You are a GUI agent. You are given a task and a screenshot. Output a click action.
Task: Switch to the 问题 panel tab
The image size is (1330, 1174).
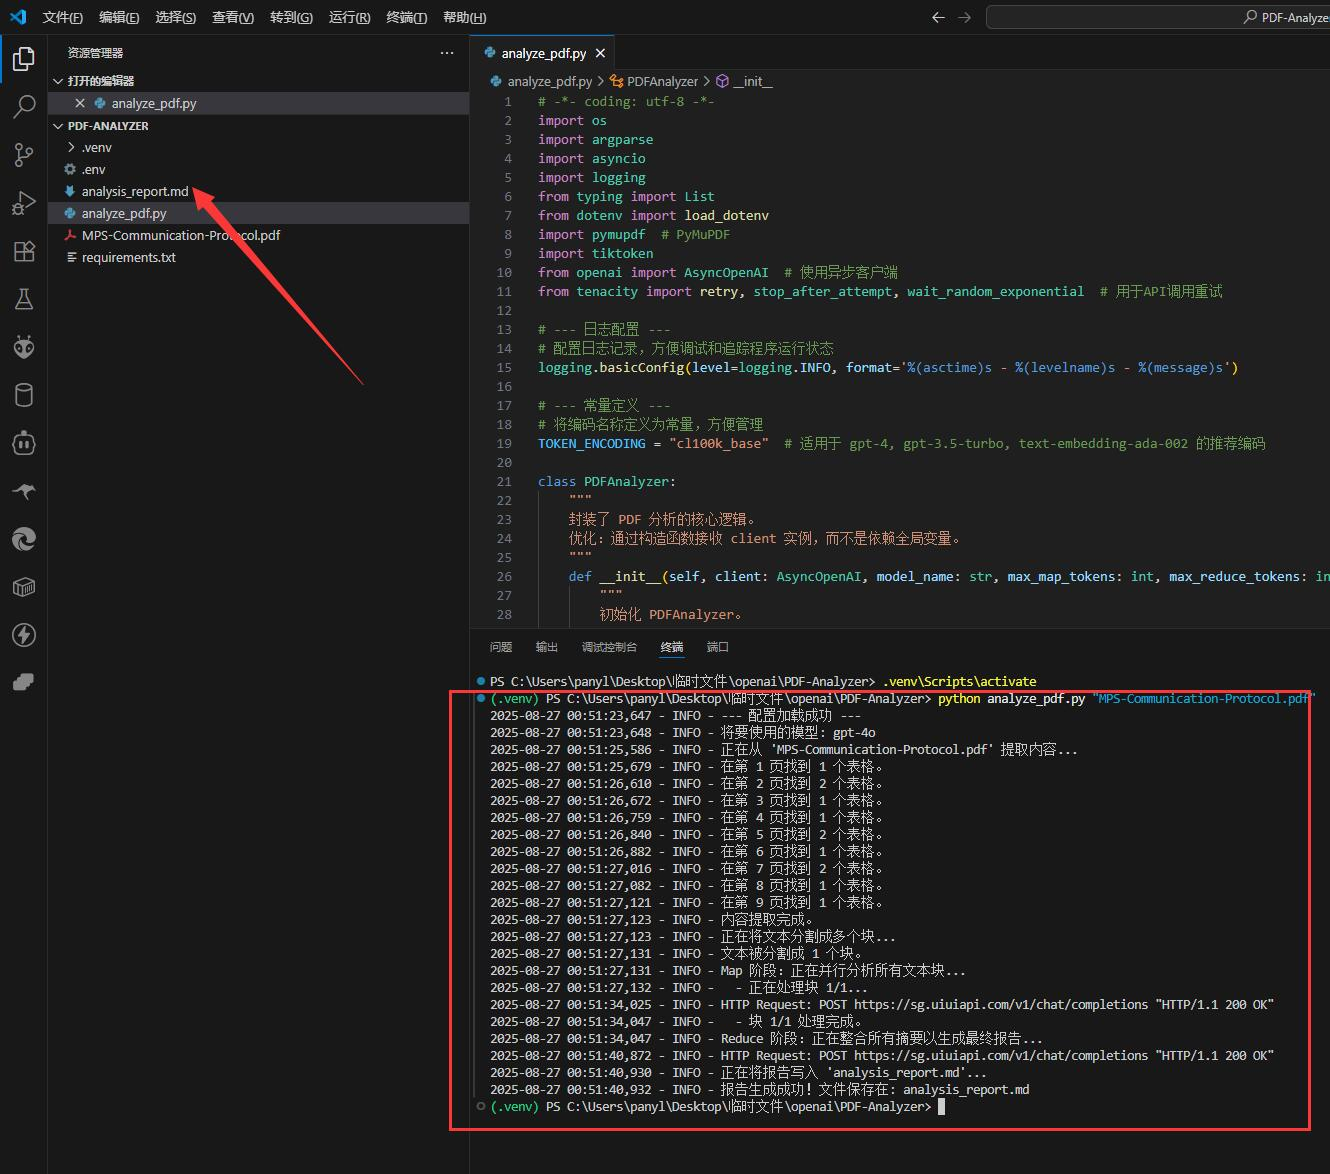click(501, 647)
